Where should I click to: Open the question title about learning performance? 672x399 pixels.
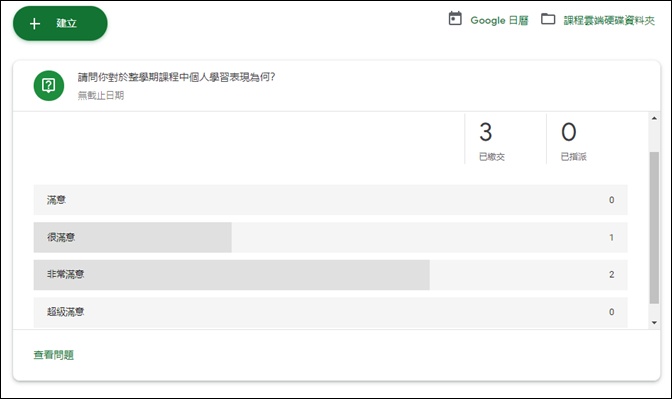tap(176, 77)
